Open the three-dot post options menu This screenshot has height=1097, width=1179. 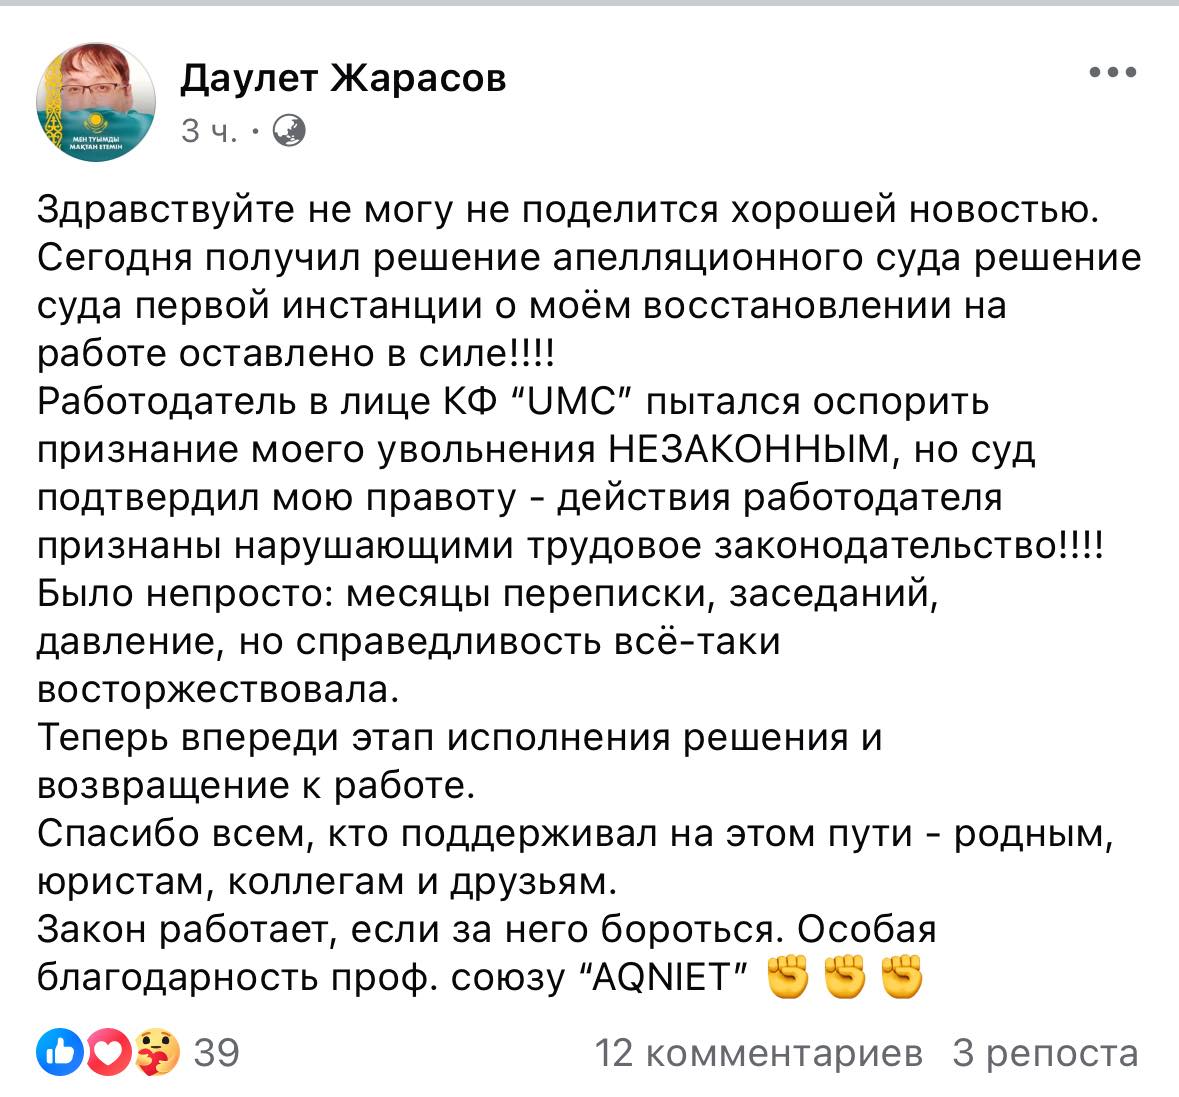(1112, 72)
